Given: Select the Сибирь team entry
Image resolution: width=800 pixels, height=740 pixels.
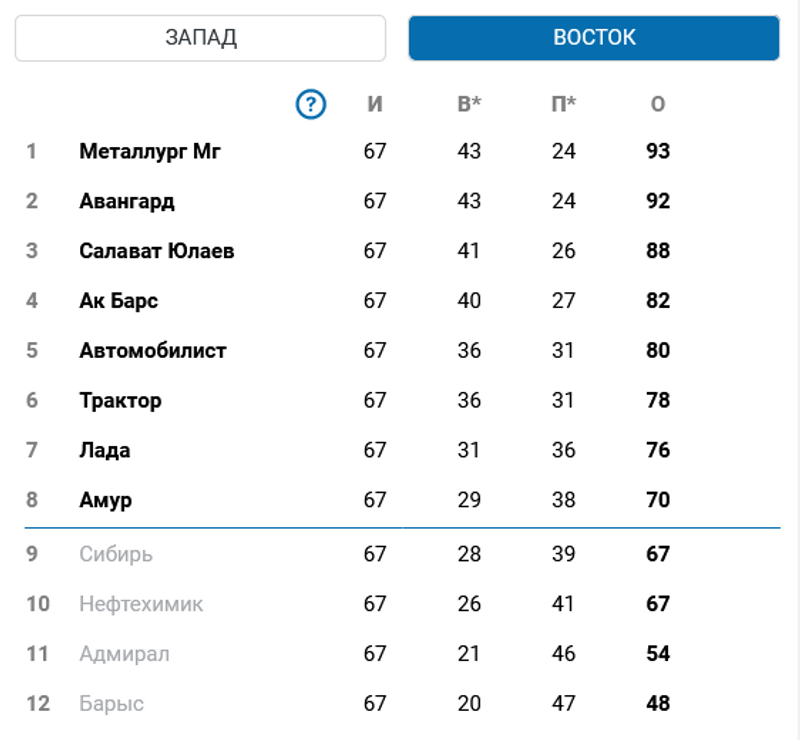Looking at the screenshot, I should pyautogui.click(x=116, y=554).
